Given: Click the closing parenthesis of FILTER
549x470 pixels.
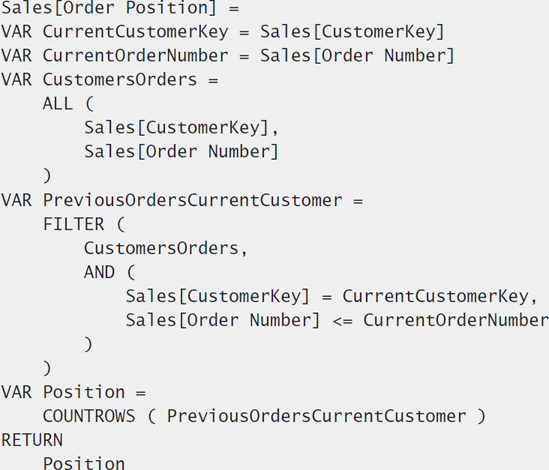Looking at the screenshot, I should coord(47,368).
